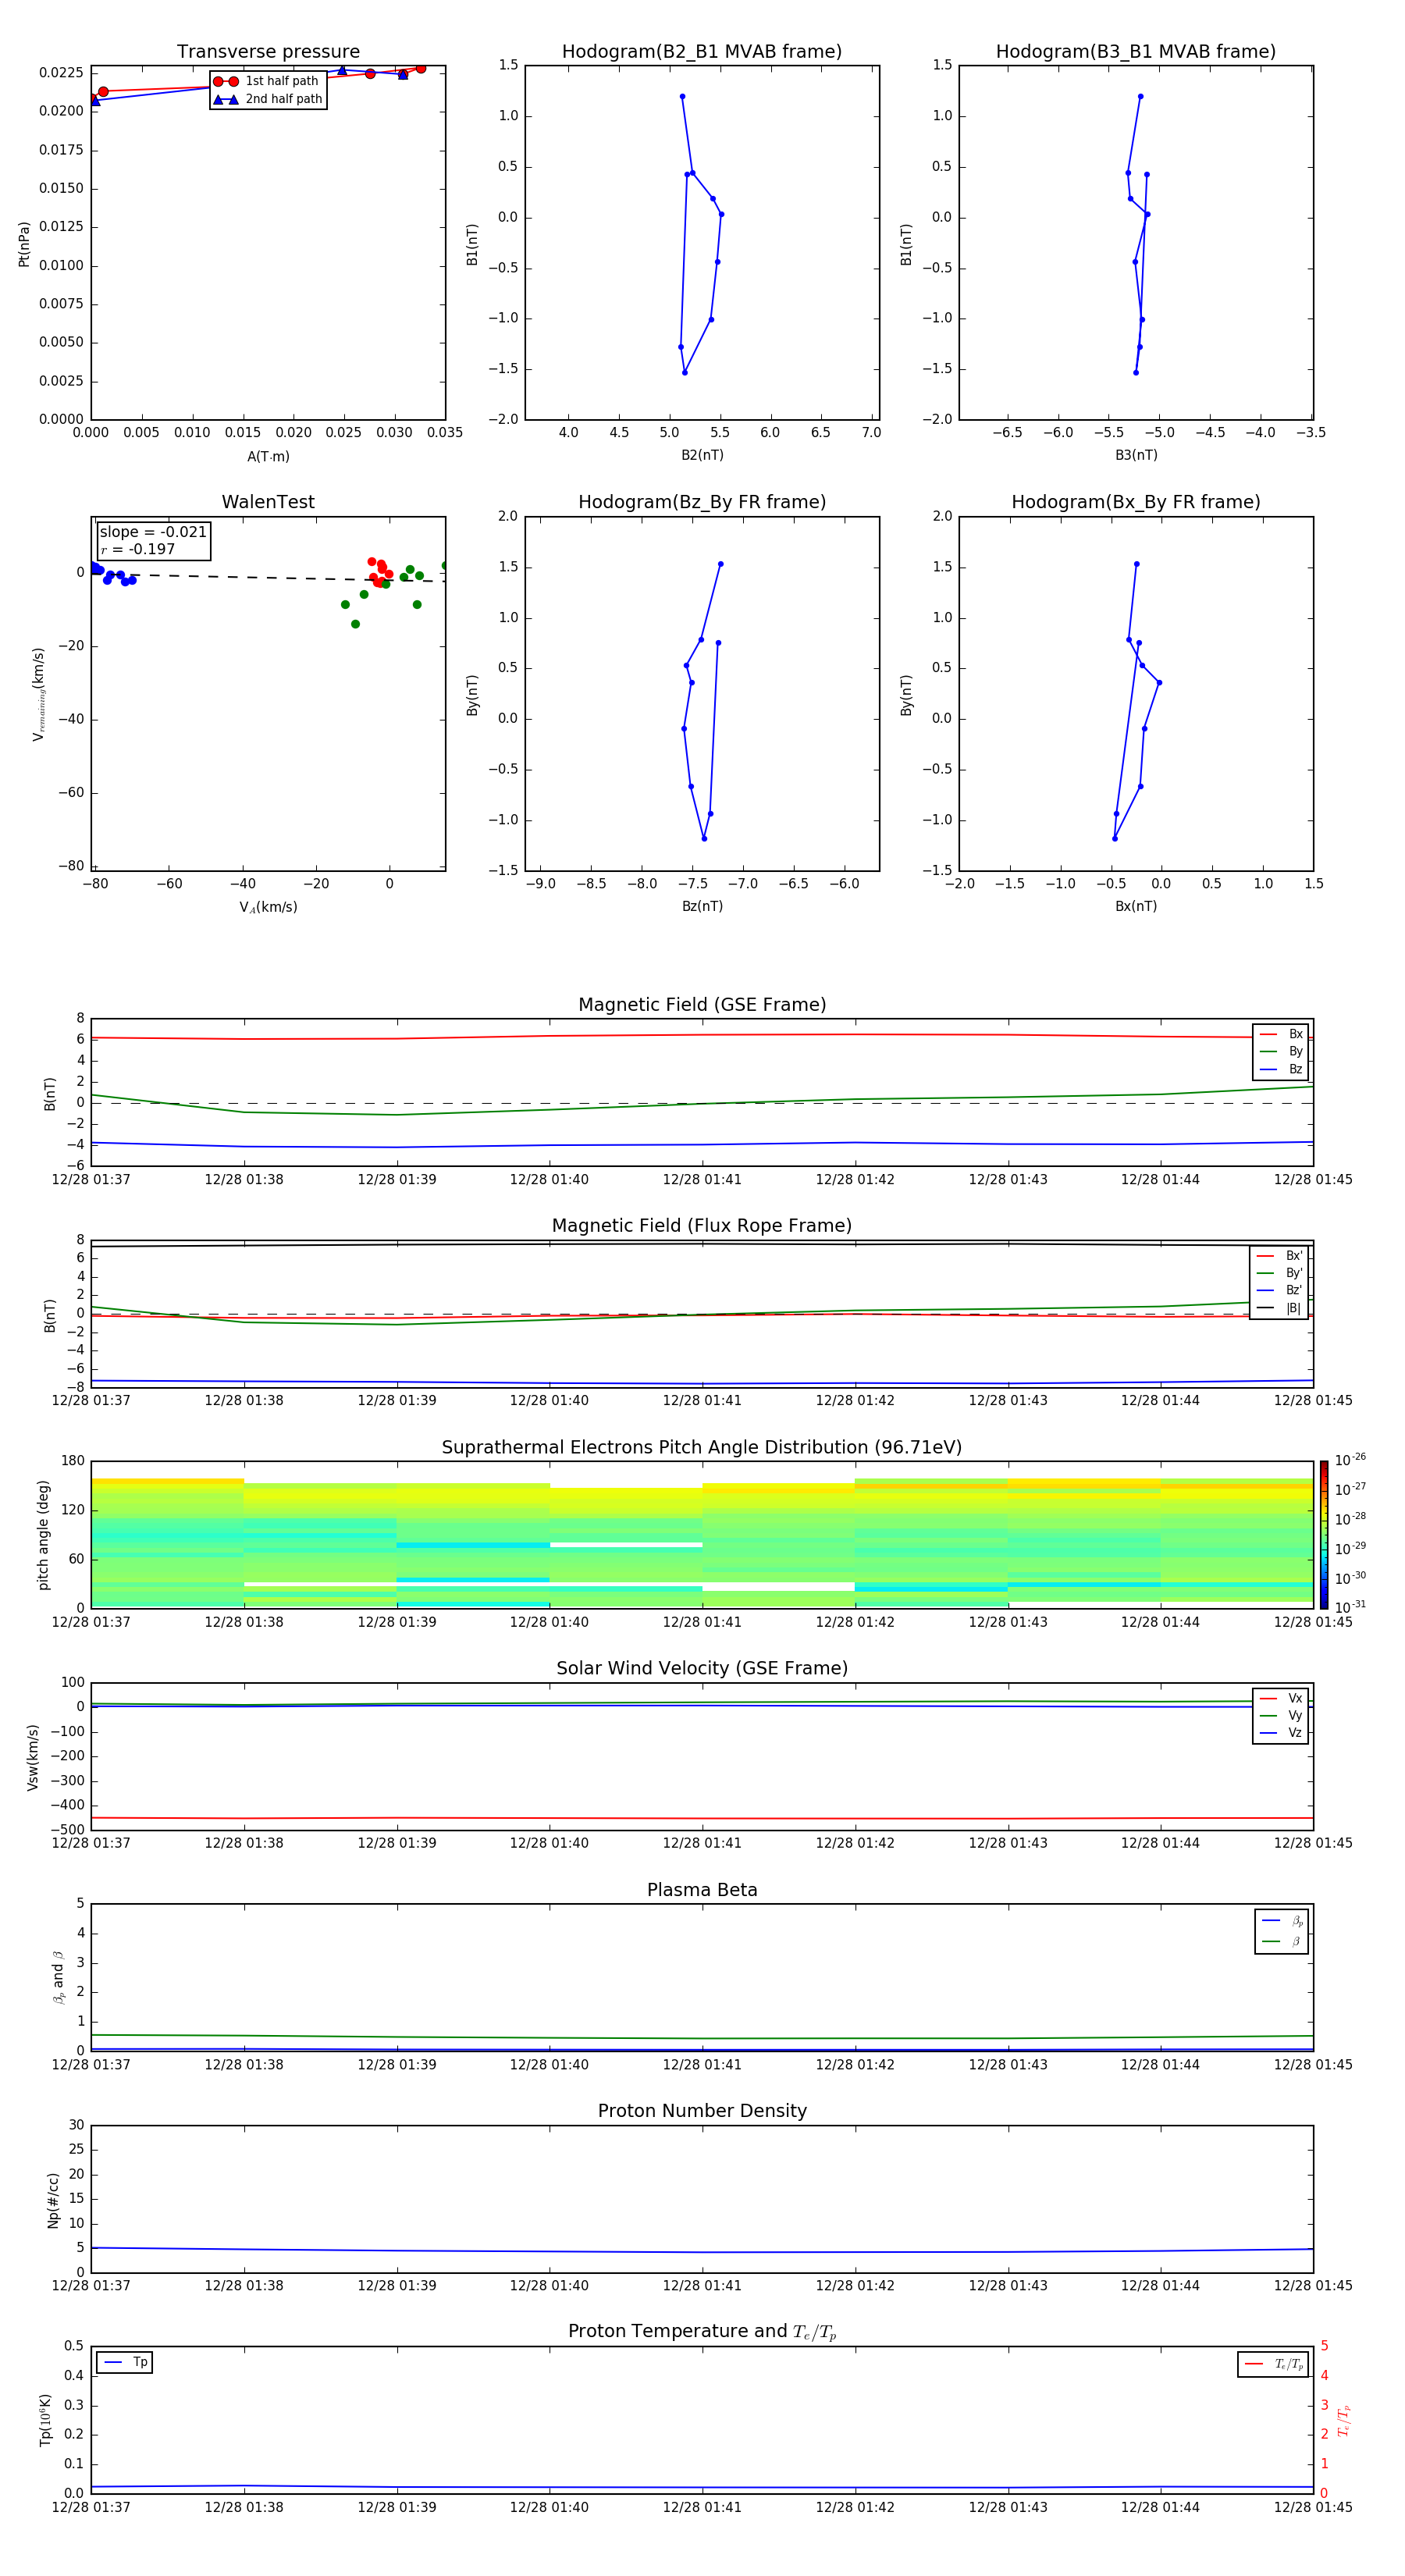
Task: Click the pitch angle spectrogram color bar
Action: 1324,1534
